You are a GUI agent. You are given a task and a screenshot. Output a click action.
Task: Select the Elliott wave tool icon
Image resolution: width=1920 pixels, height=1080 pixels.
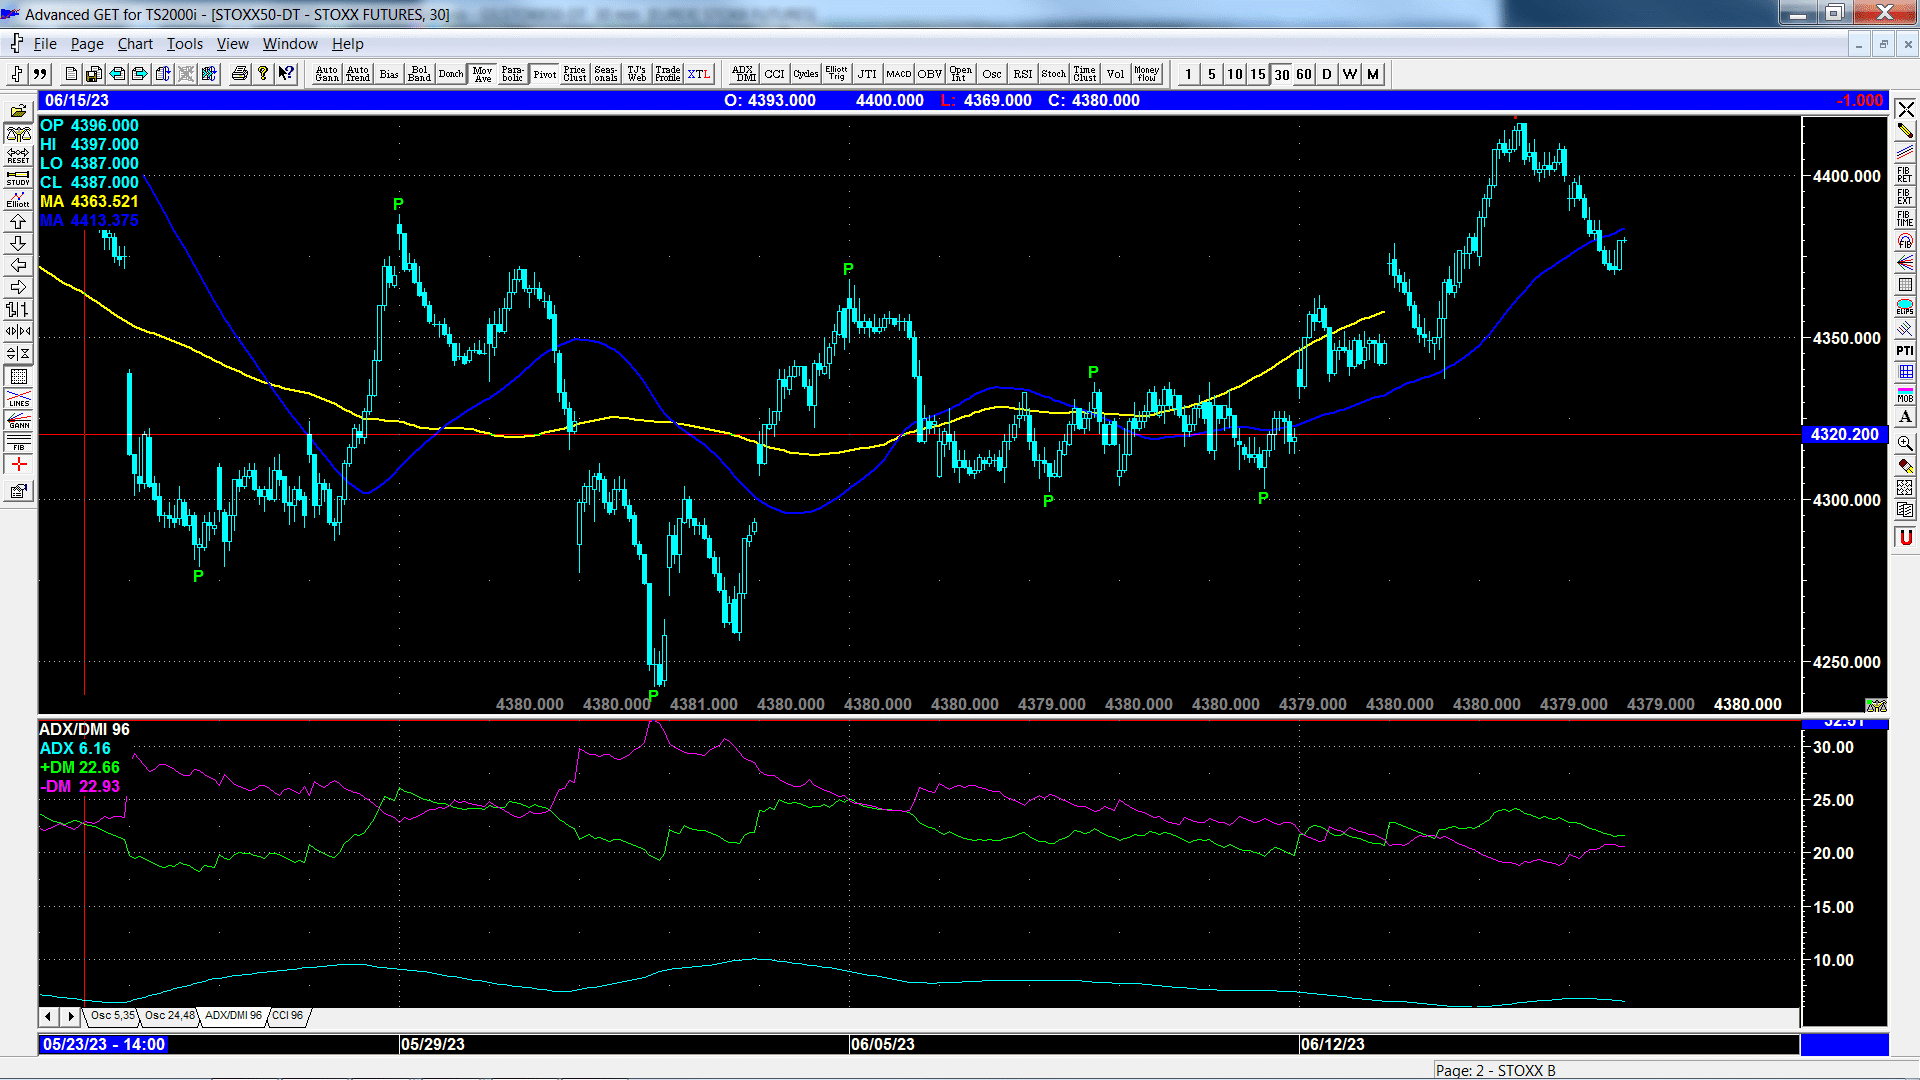point(18,200)
